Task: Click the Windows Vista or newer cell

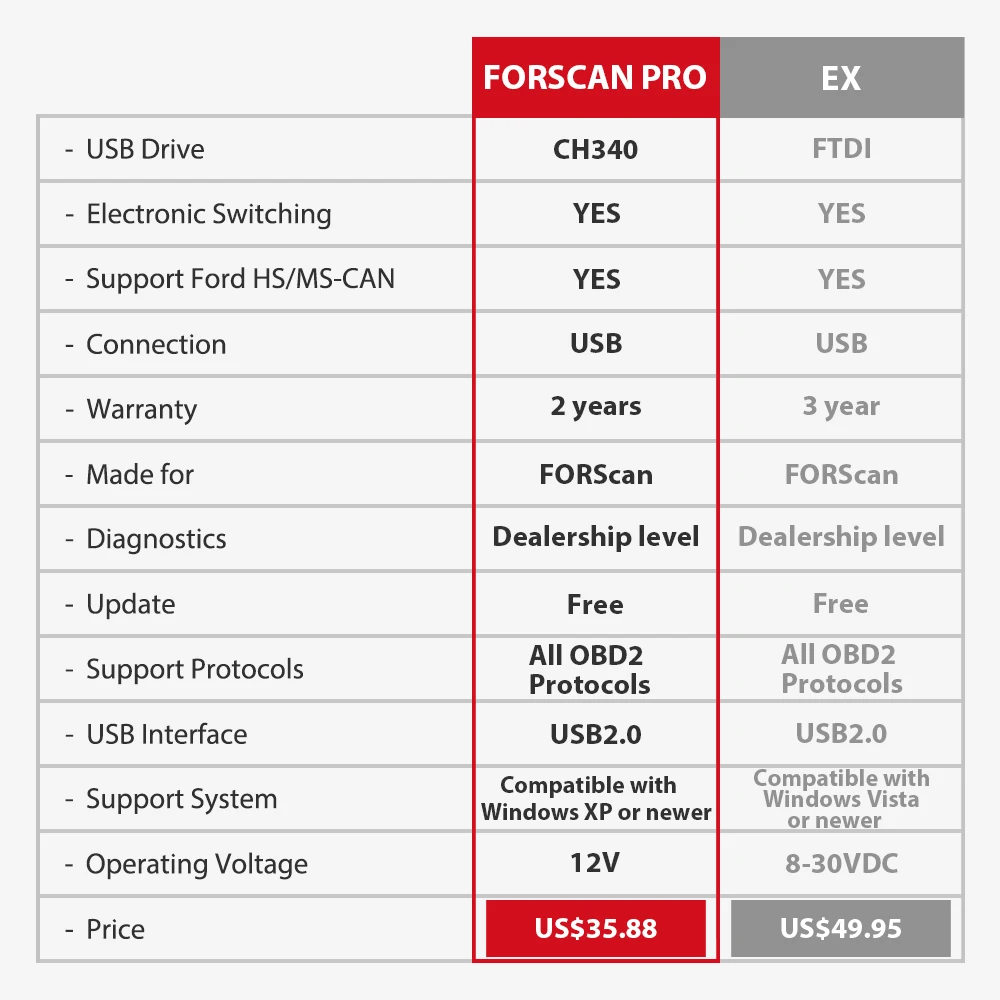Action: [x=841, y=799]
